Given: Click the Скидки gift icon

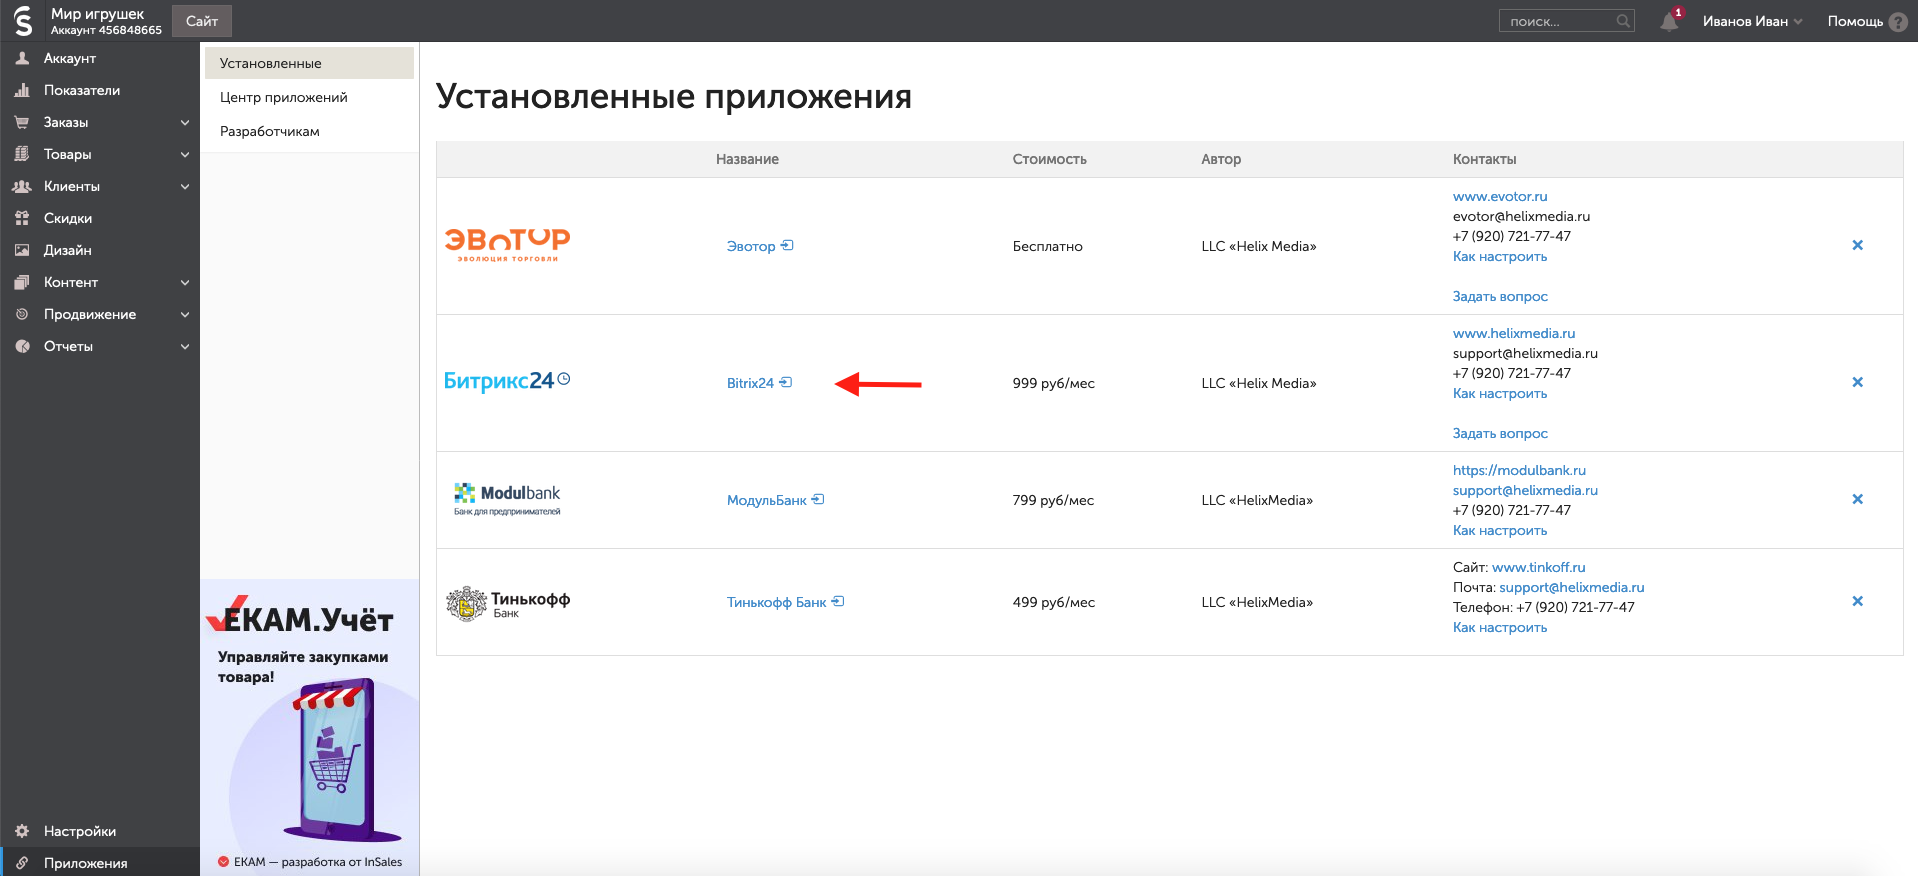Looking at the screenshot, I should (x=22, y=218).
